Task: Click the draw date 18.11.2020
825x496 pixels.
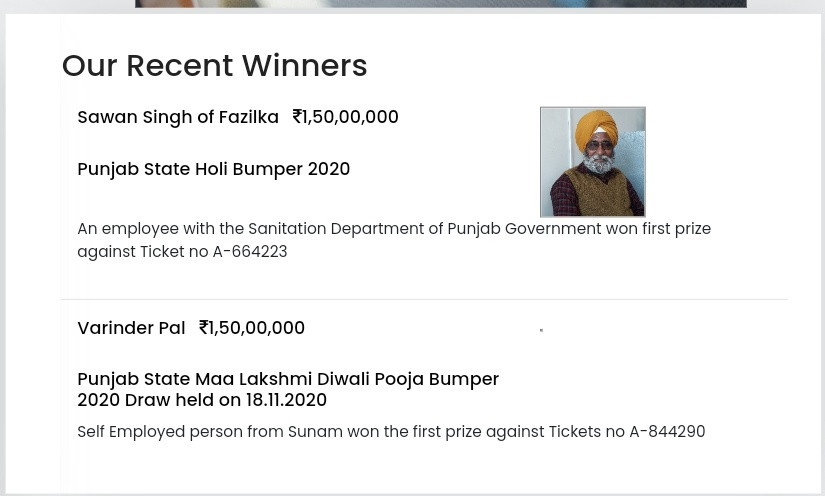Action: (286, 400)
